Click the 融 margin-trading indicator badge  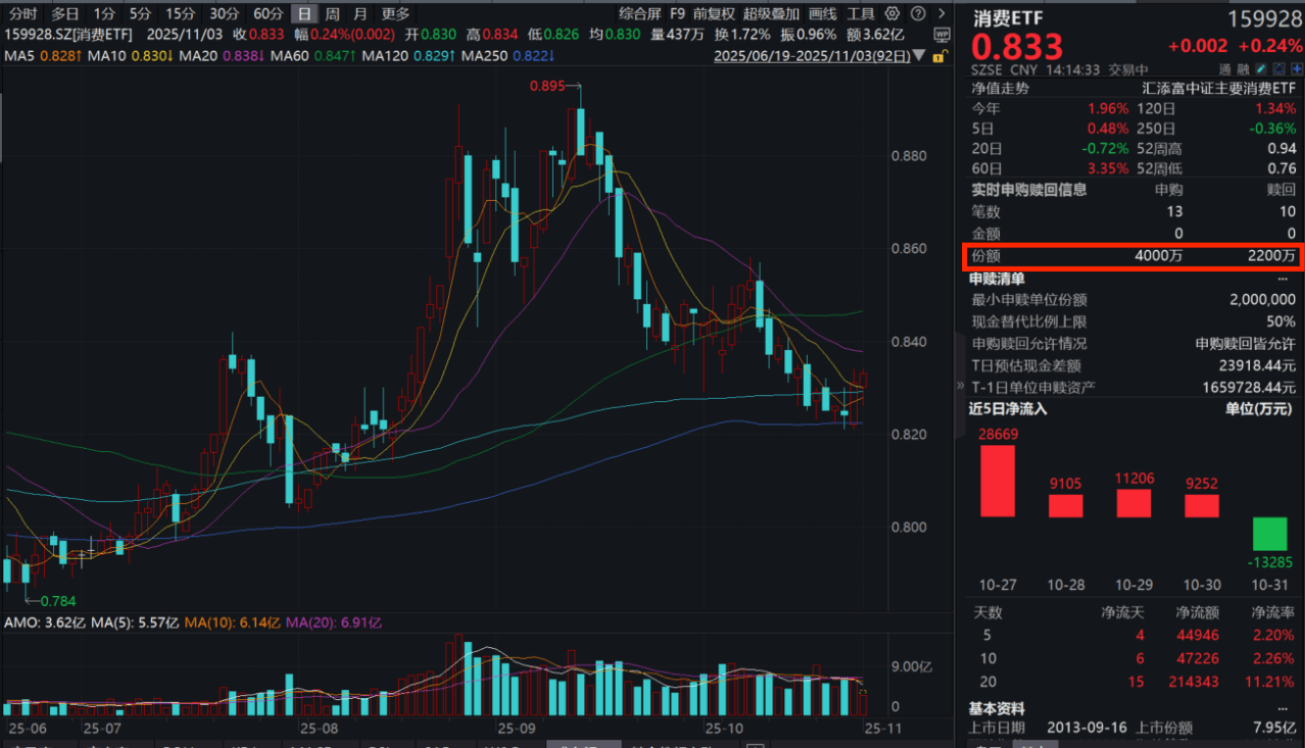1243,68
